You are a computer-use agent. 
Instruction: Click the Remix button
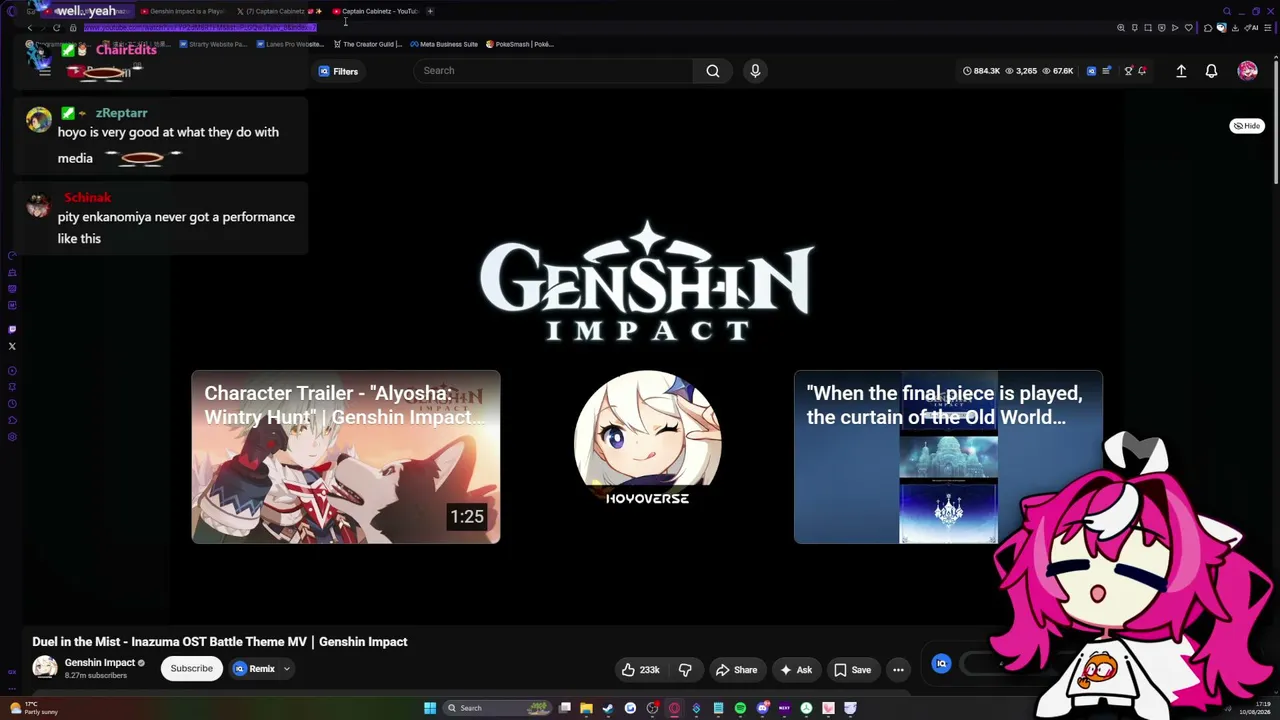tap(255, 669)
